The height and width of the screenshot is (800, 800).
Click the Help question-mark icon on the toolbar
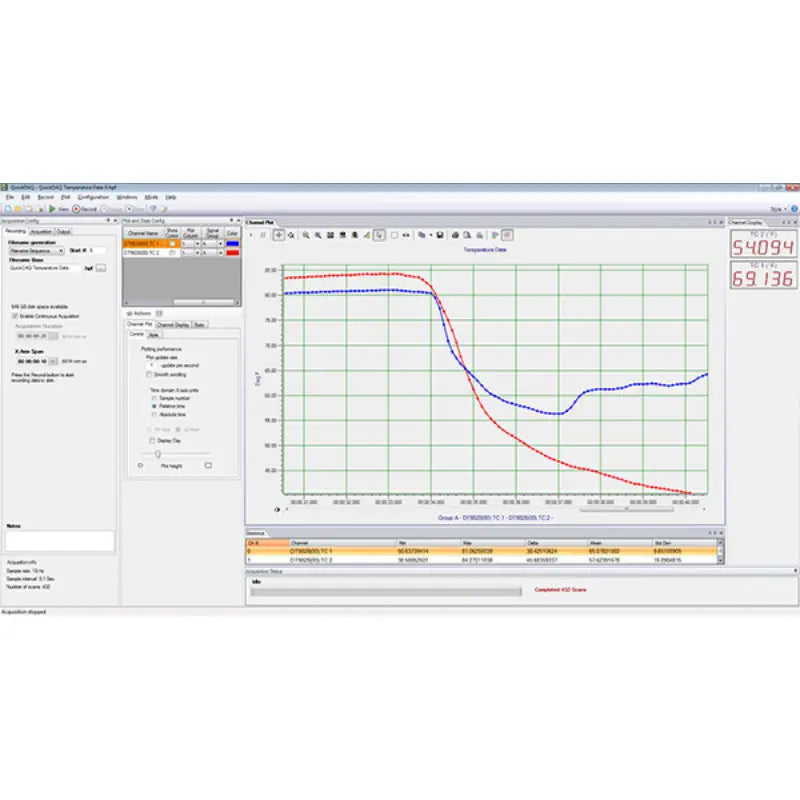point(152,208)
